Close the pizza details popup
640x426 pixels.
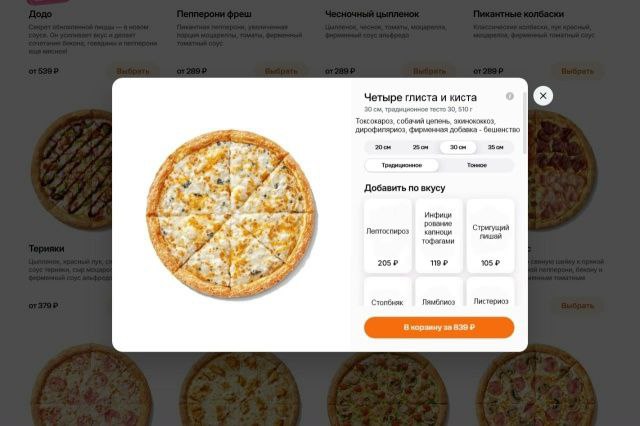click(x=543, y=96)
